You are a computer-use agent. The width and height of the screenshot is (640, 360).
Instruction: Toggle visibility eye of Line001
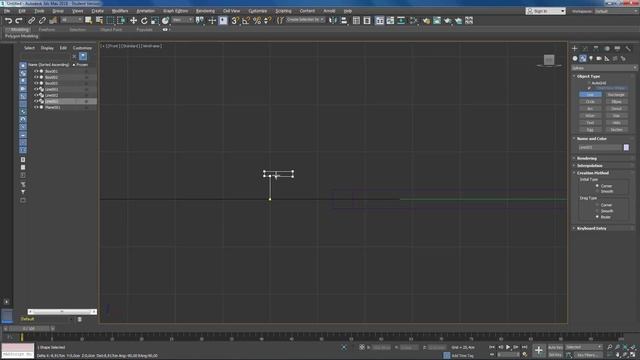36,89
